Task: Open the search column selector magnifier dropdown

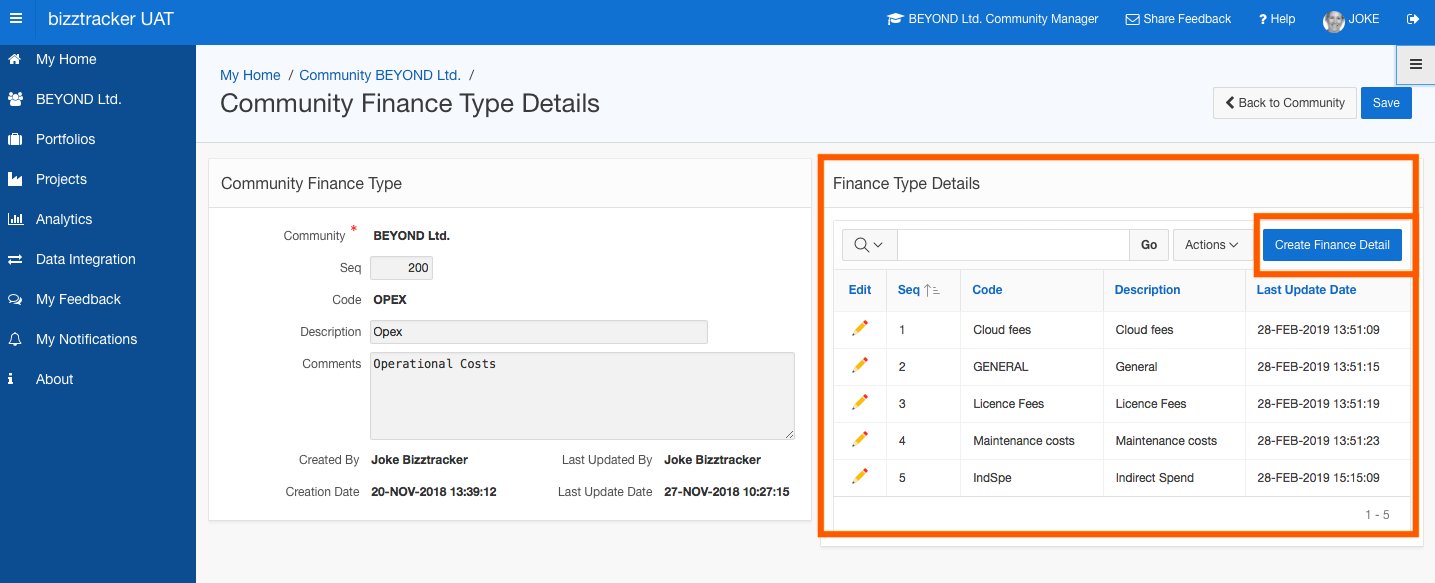Action: tap(870, 245)
